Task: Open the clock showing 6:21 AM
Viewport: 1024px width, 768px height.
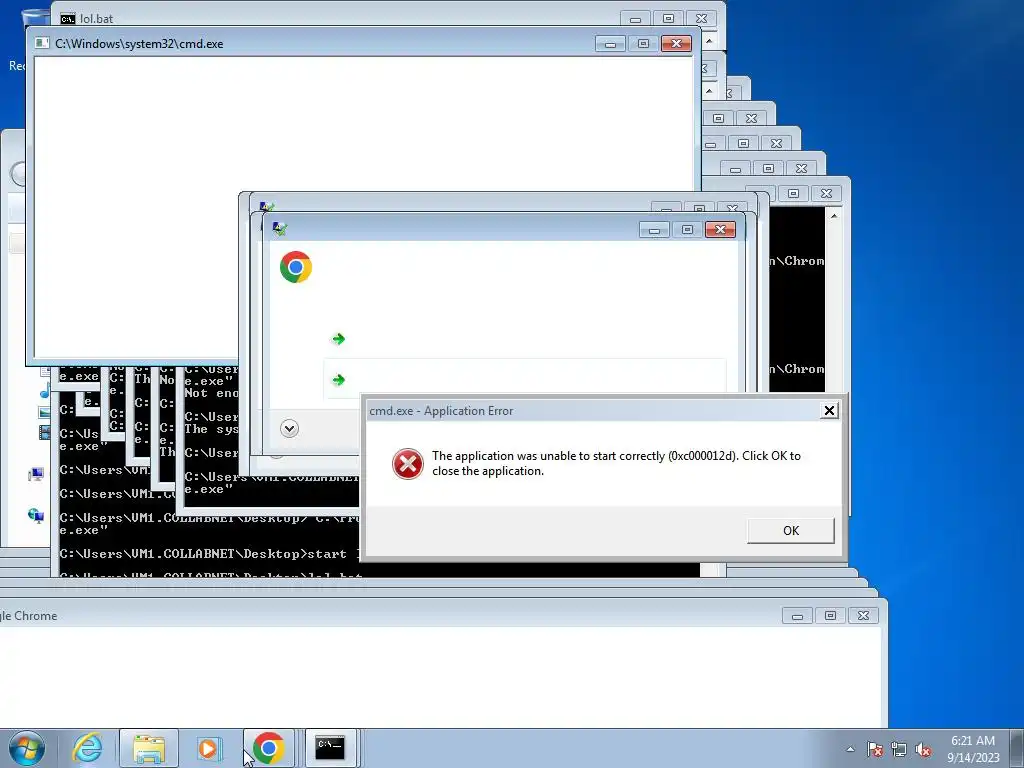Action: [x=972, y=741]
